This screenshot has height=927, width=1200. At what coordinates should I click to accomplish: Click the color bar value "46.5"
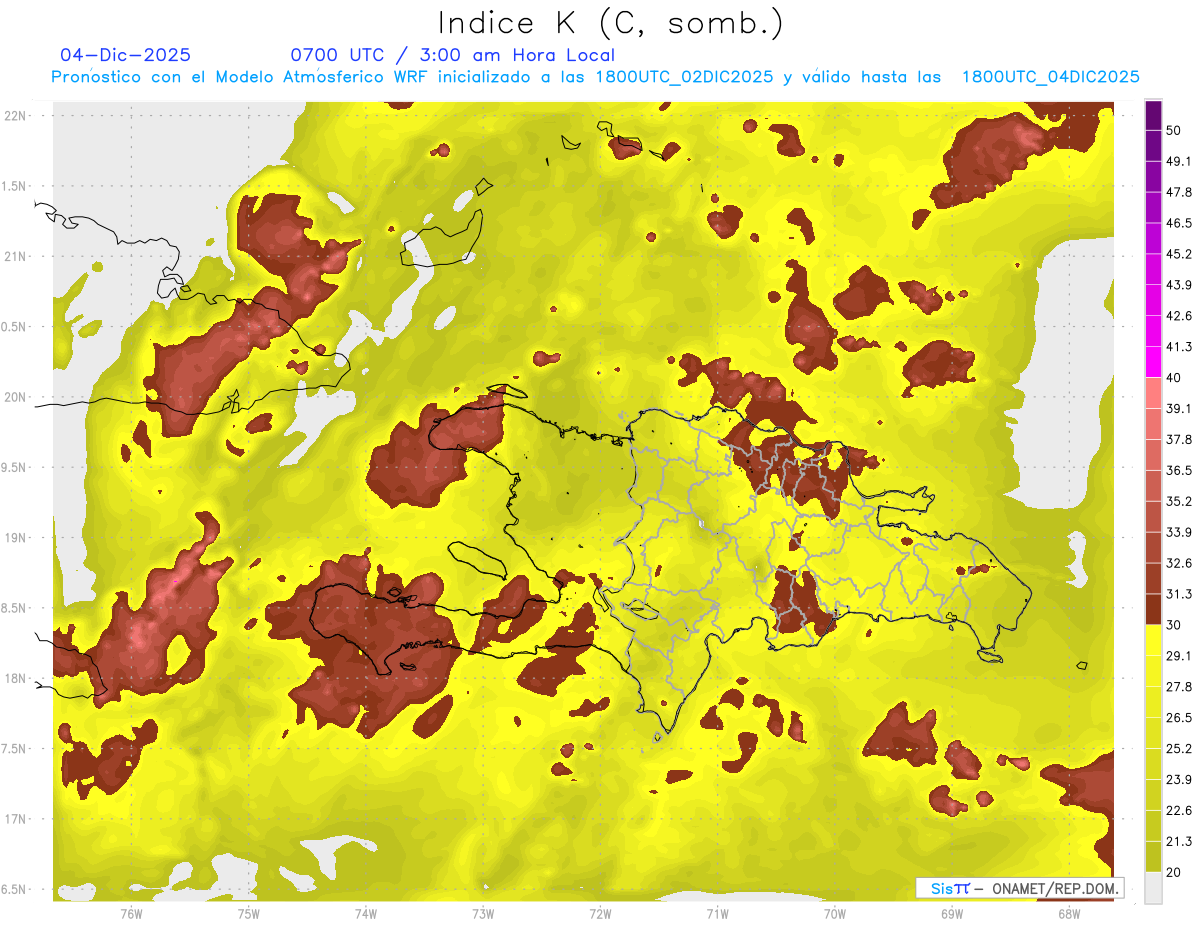tap(1179, 223)
